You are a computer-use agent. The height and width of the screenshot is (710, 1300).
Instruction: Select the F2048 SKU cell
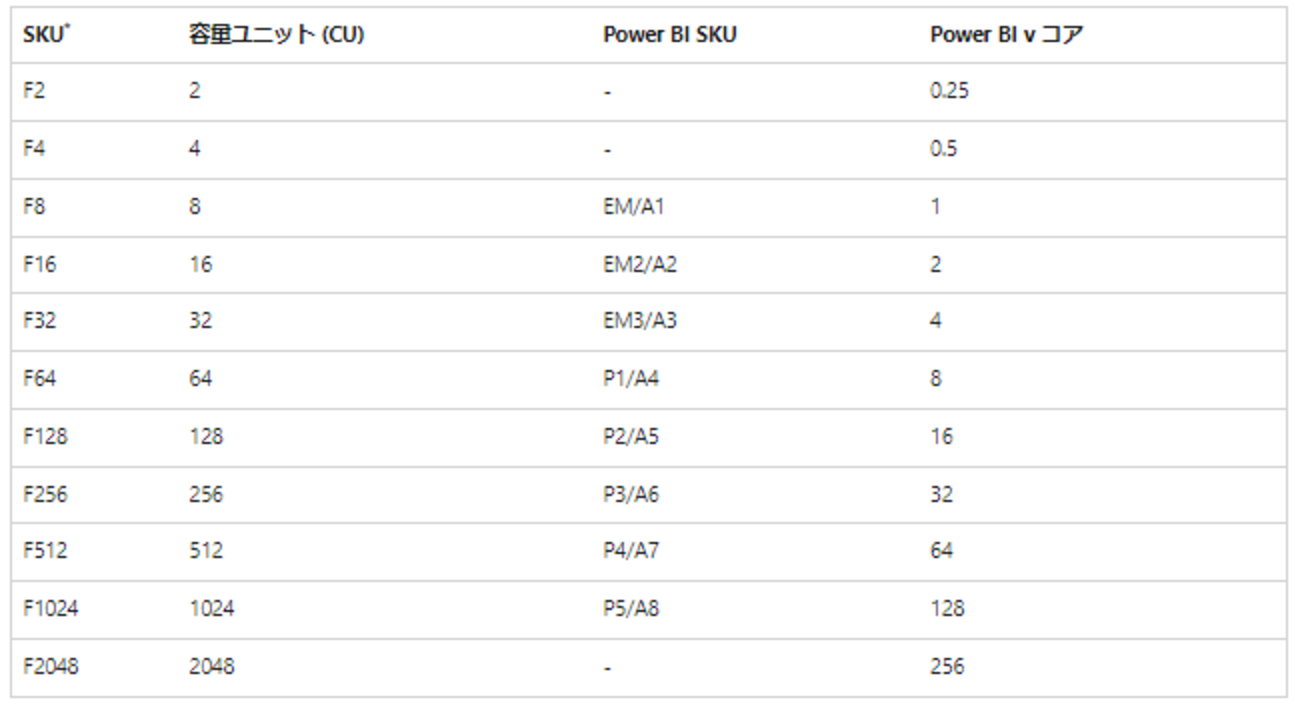pyautogui.click(x=50, y=666)
